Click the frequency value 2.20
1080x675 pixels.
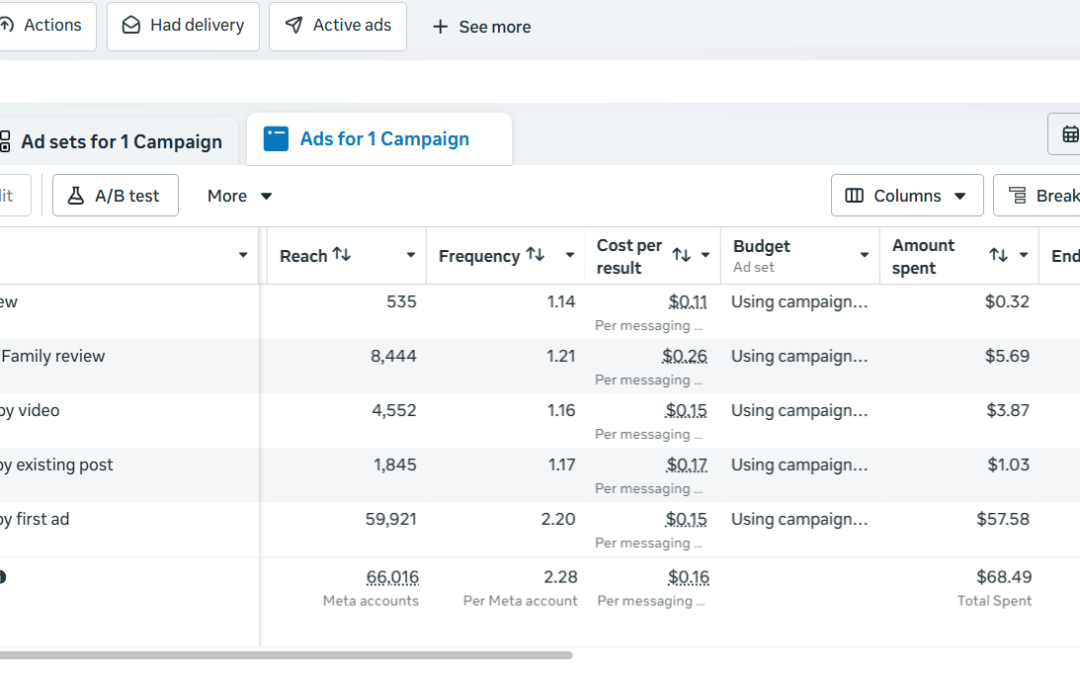tap(558, 519)
